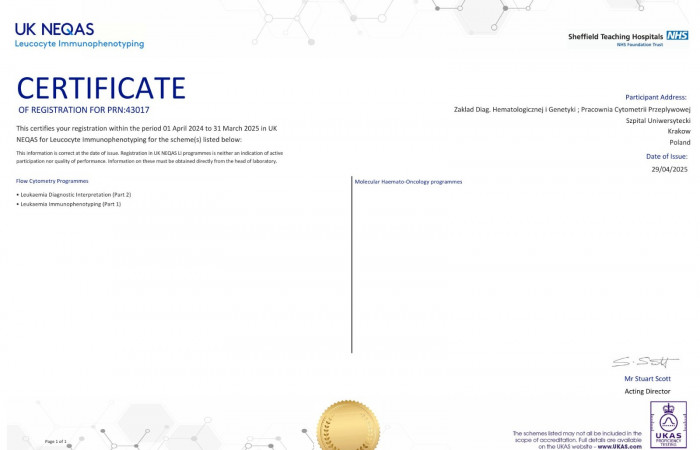Click 'Sheffield Teaching Hospitals' text
This screenshot has height=450, width=700.
click(615, 37)
